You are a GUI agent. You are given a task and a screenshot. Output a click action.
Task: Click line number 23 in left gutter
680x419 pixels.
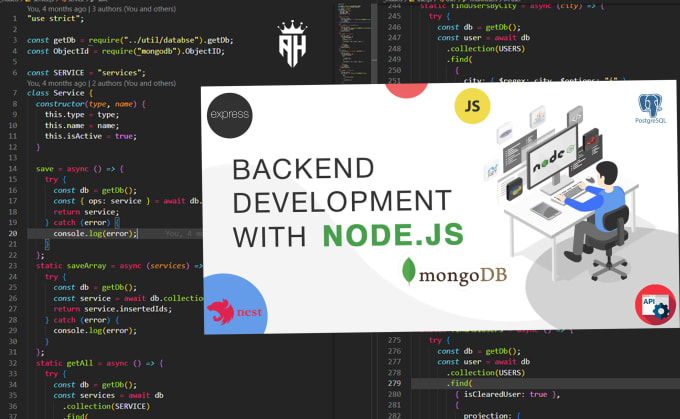[13, 266]
